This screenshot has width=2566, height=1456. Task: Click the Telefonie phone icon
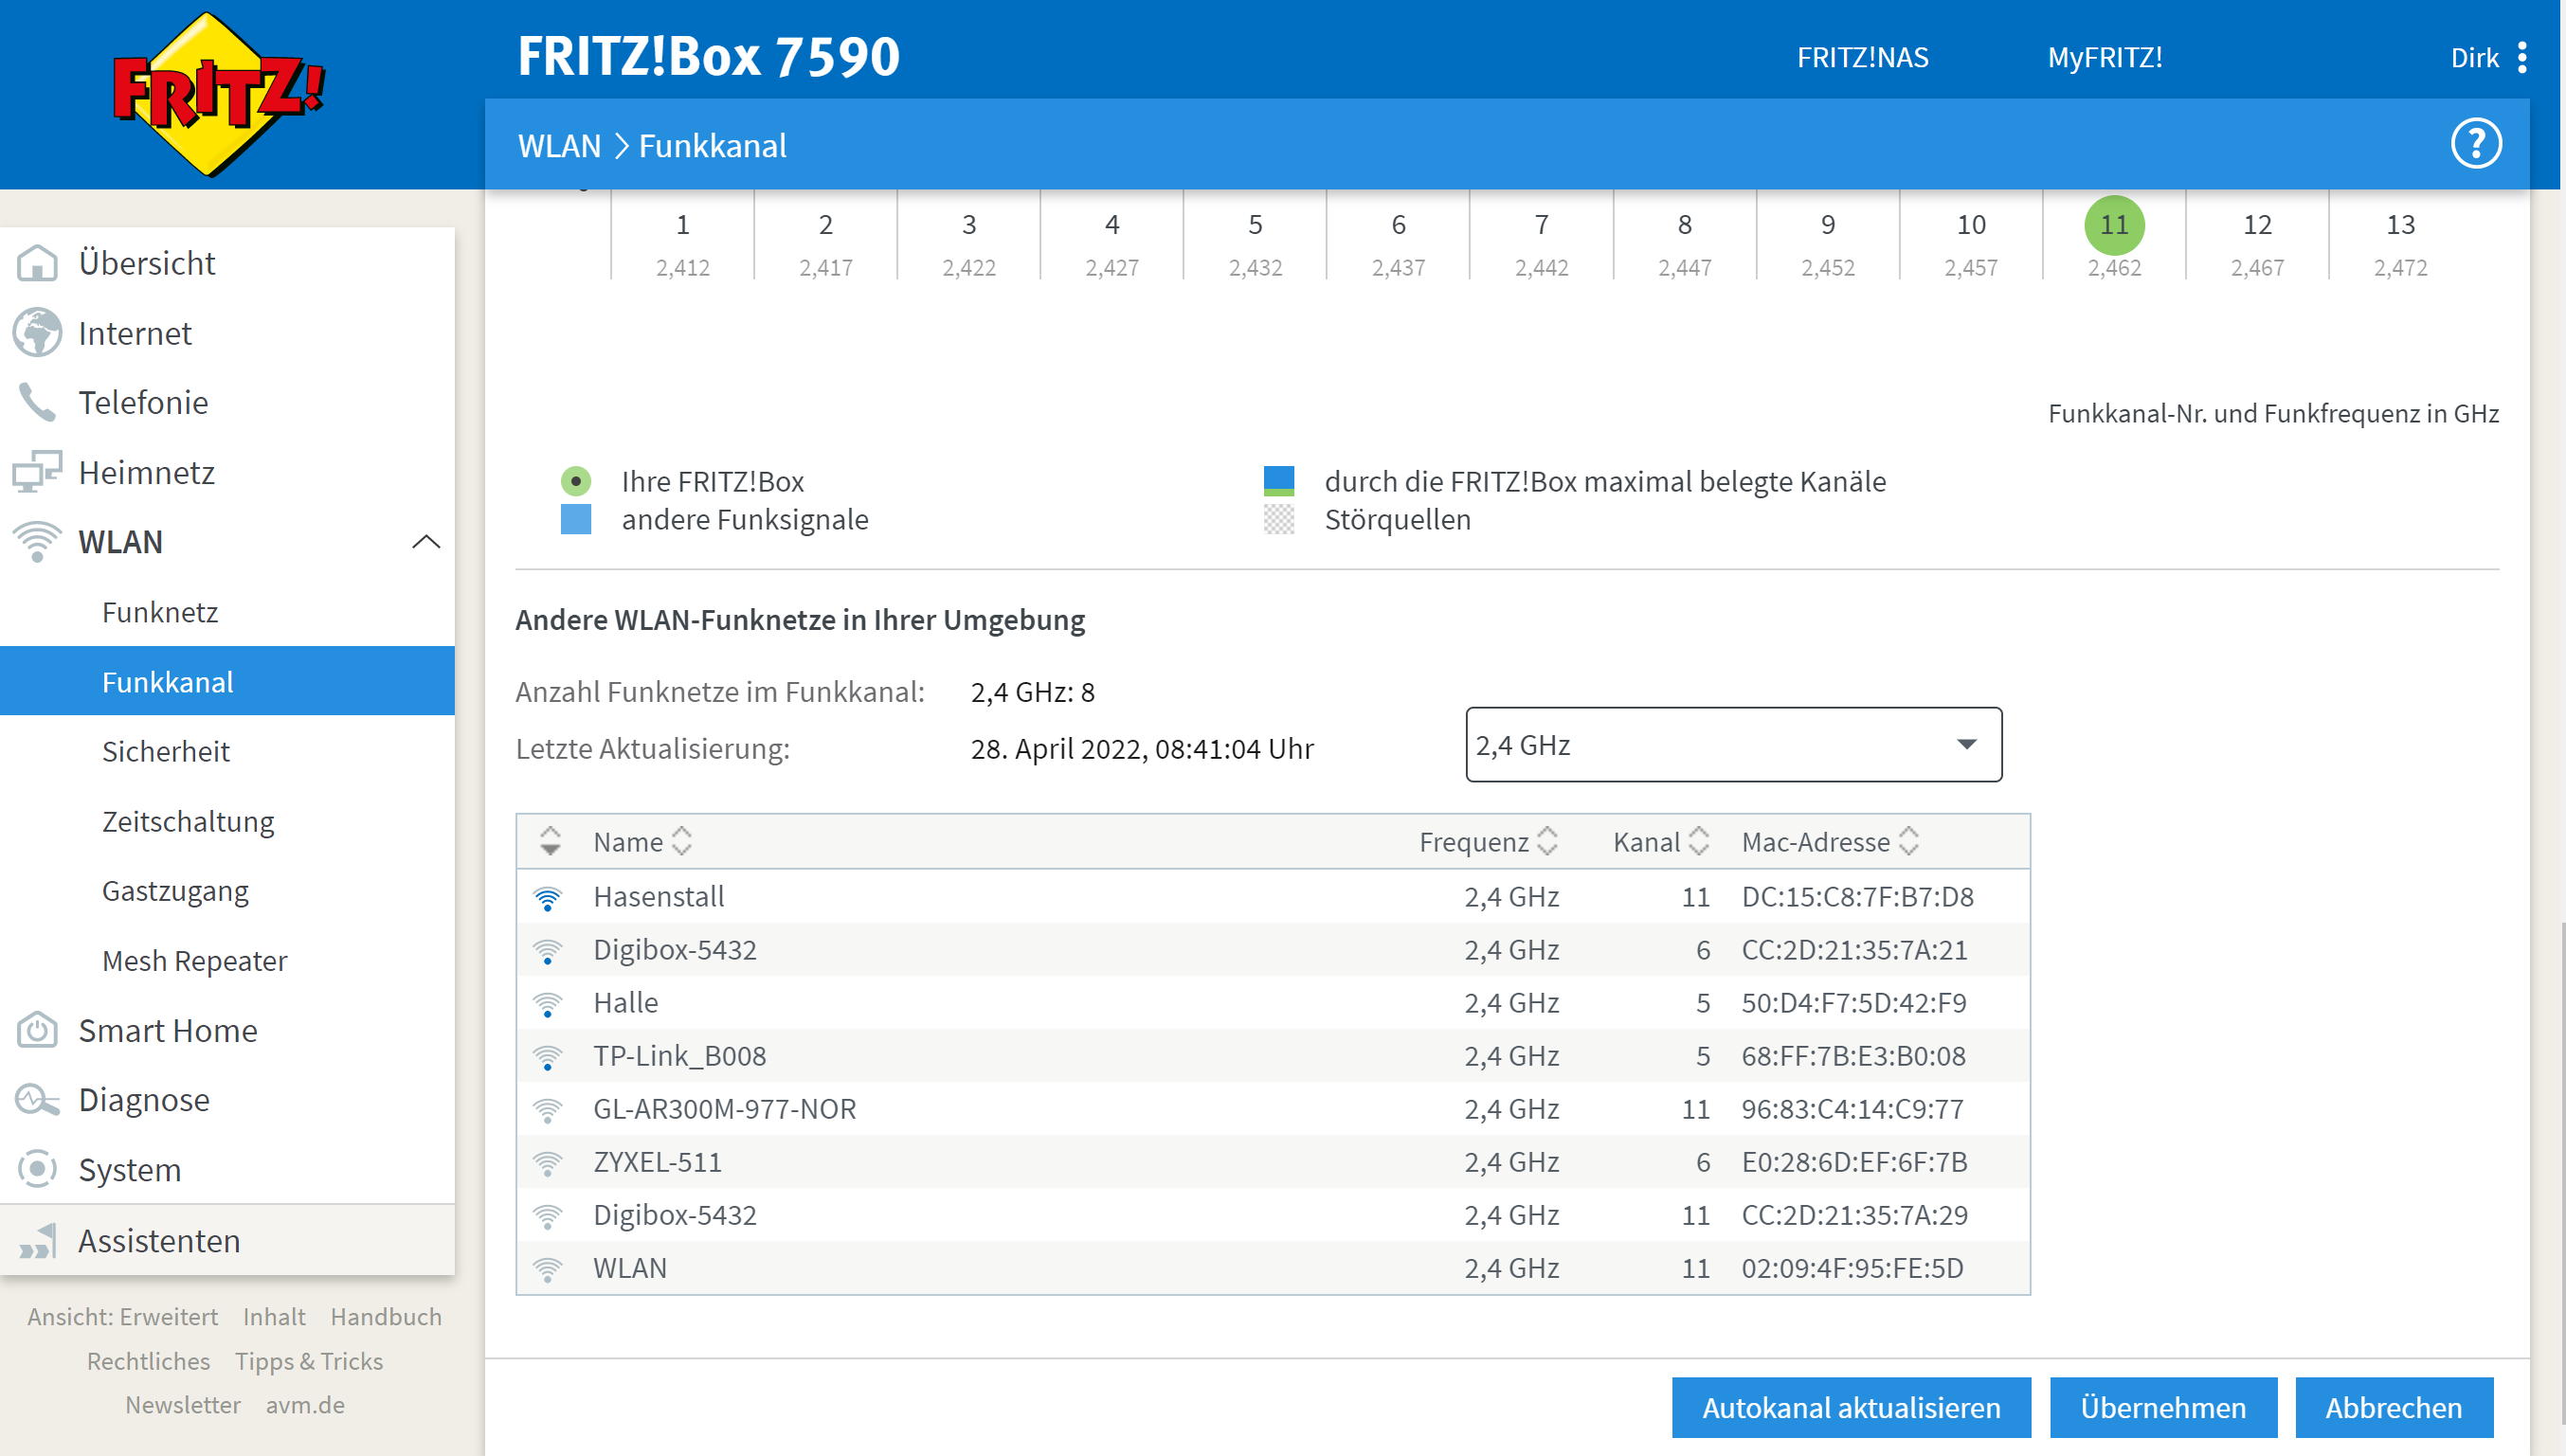(37, 402)
